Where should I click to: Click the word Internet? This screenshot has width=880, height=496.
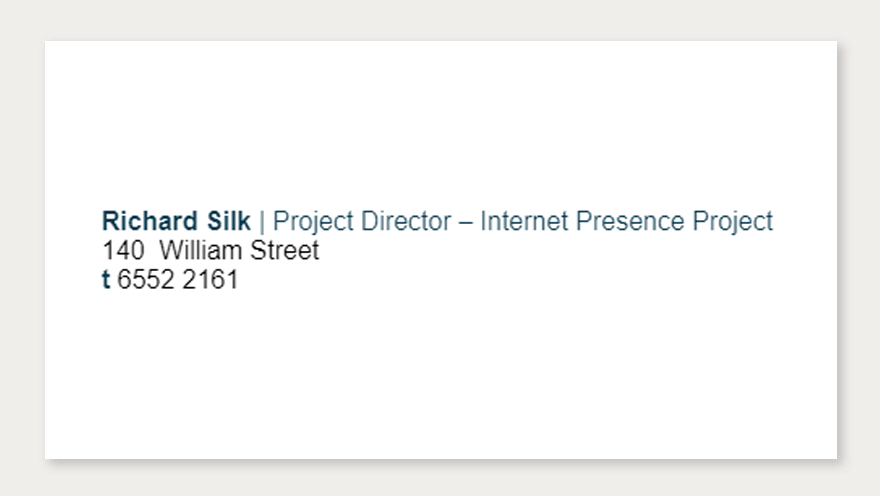[x=524, y=221]
